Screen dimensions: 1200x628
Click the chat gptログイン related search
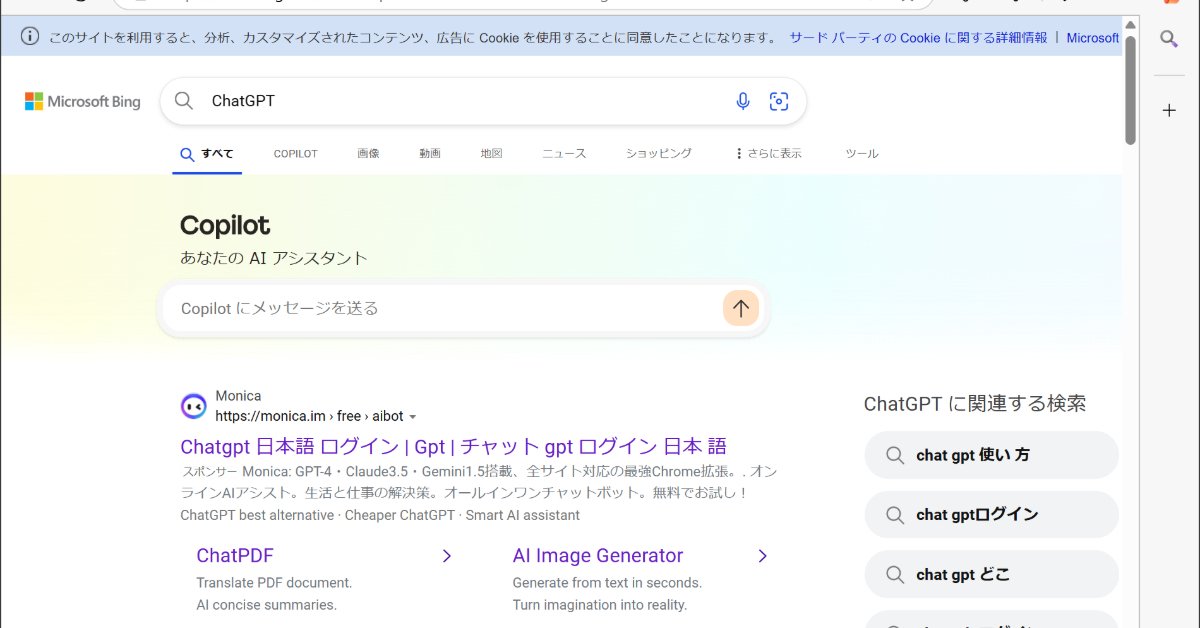(991, 514)
